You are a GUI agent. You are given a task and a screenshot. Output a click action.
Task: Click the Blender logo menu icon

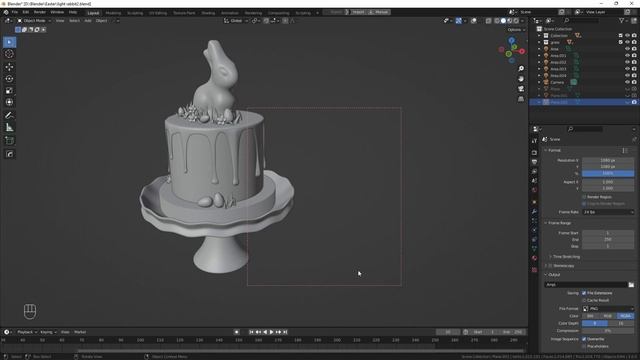[x=6, y=12]
